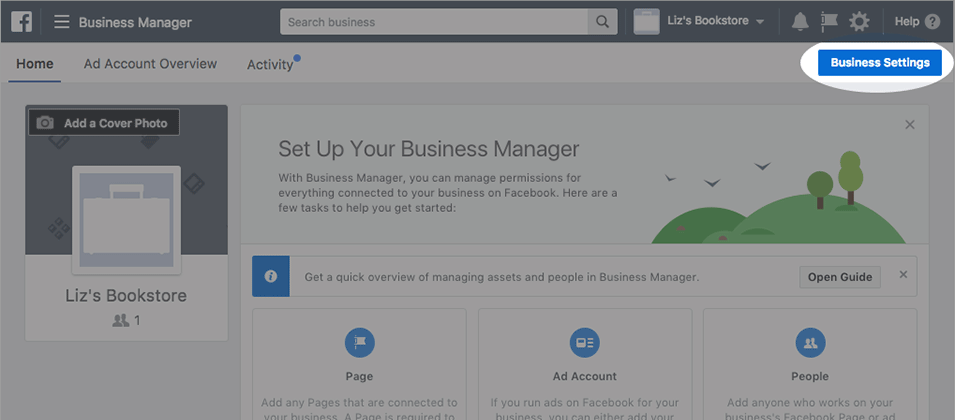Click the Ad Account circle icon
Viewport: 955px width, 420px height.
(585, 343)
